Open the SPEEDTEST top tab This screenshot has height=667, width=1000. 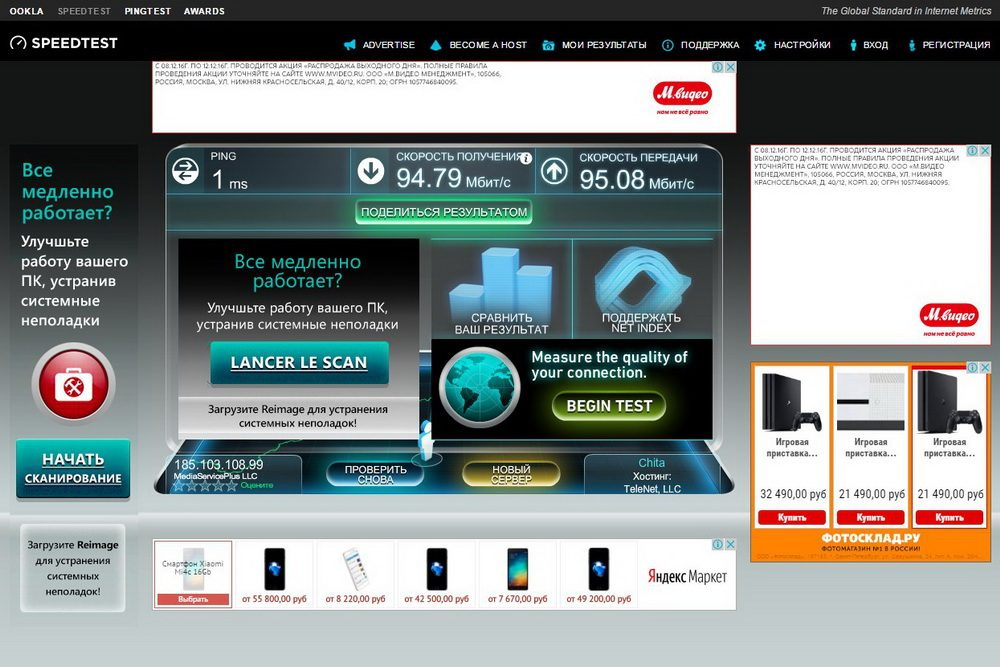click(x=84, y=11)
